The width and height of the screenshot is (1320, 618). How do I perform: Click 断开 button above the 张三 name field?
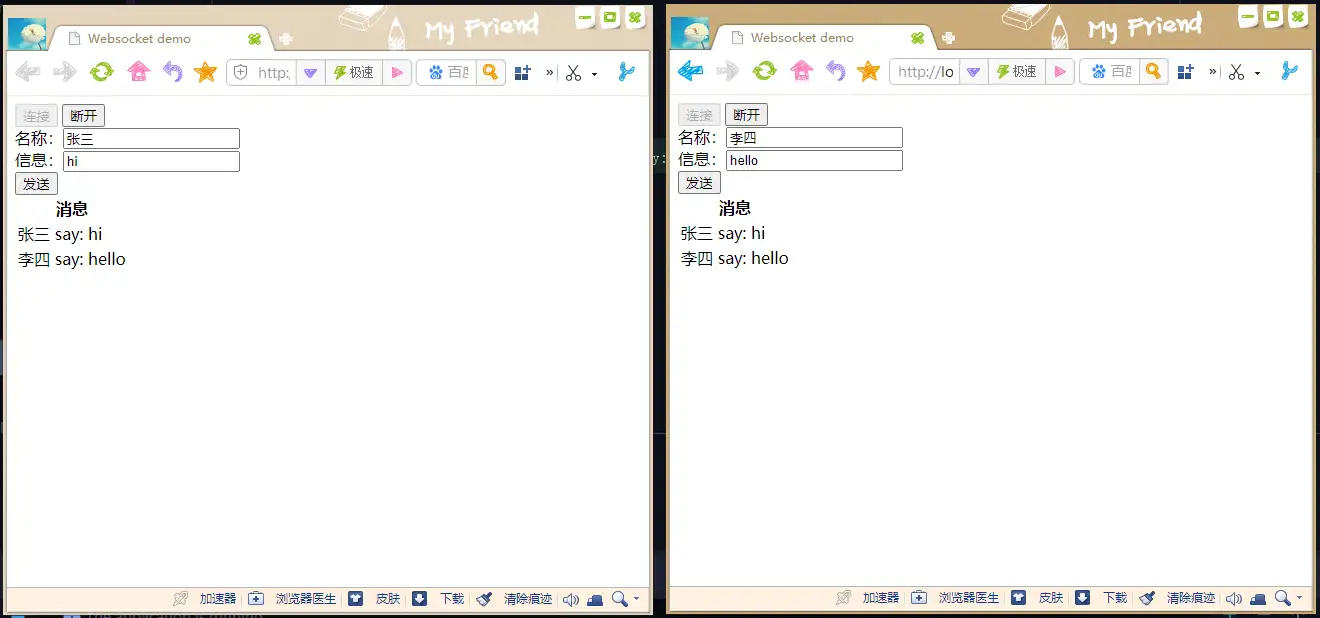tap(83, 116)
